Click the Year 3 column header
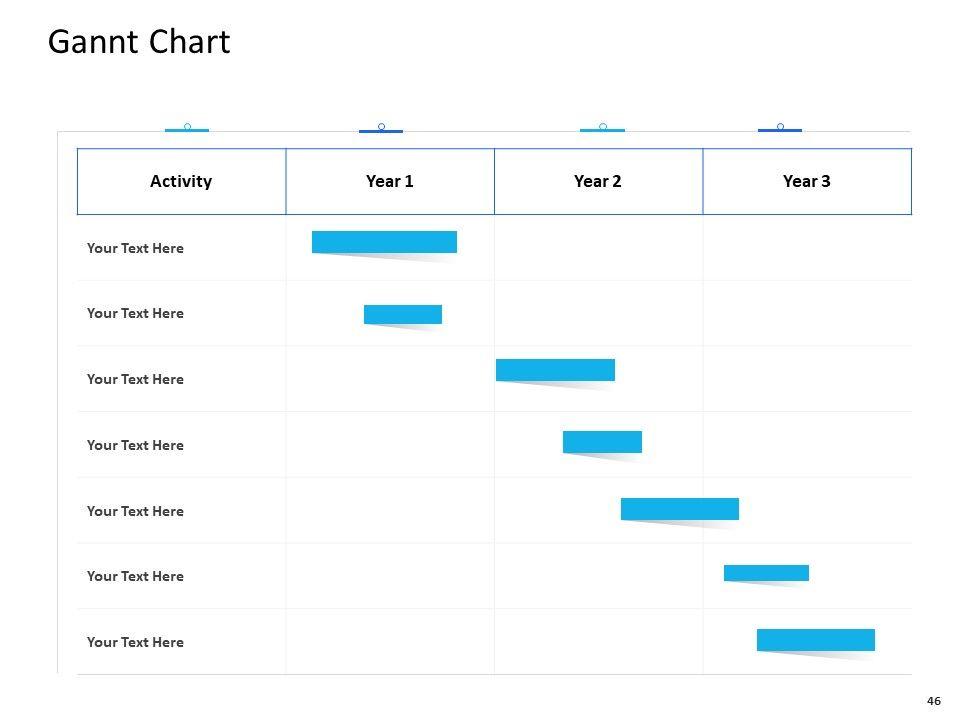 (807, 181)
